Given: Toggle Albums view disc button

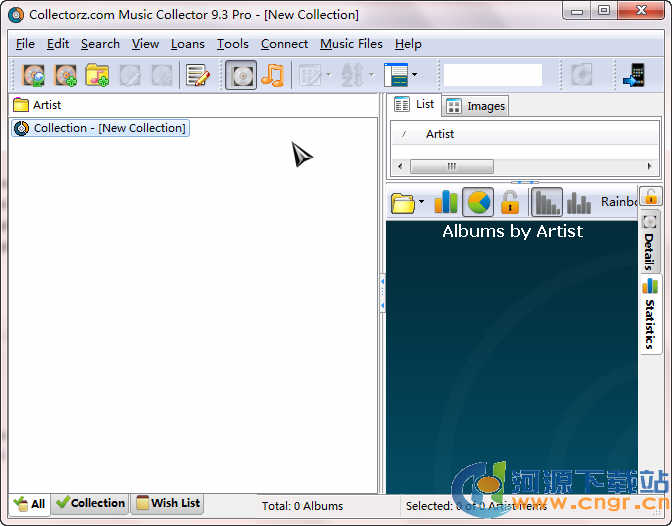Looking at the screenshot, I should [241, 75].
